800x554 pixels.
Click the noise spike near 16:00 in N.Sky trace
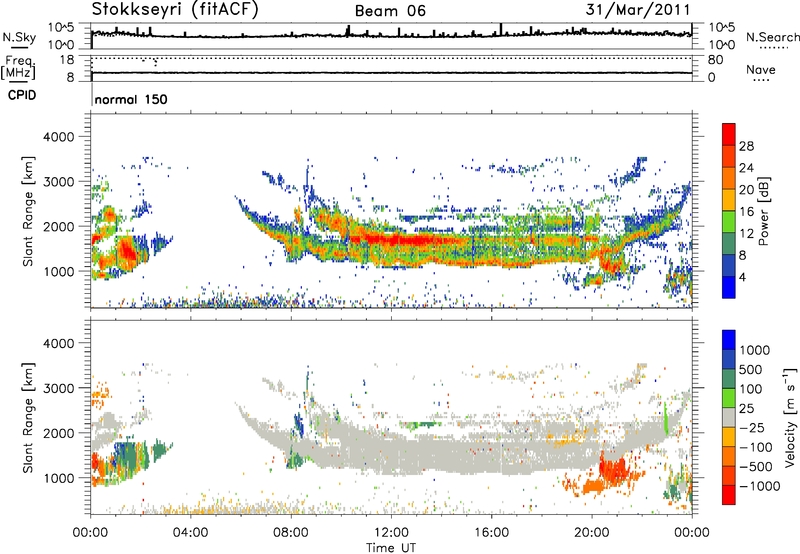pyautogui.click(x=501, y=29)
